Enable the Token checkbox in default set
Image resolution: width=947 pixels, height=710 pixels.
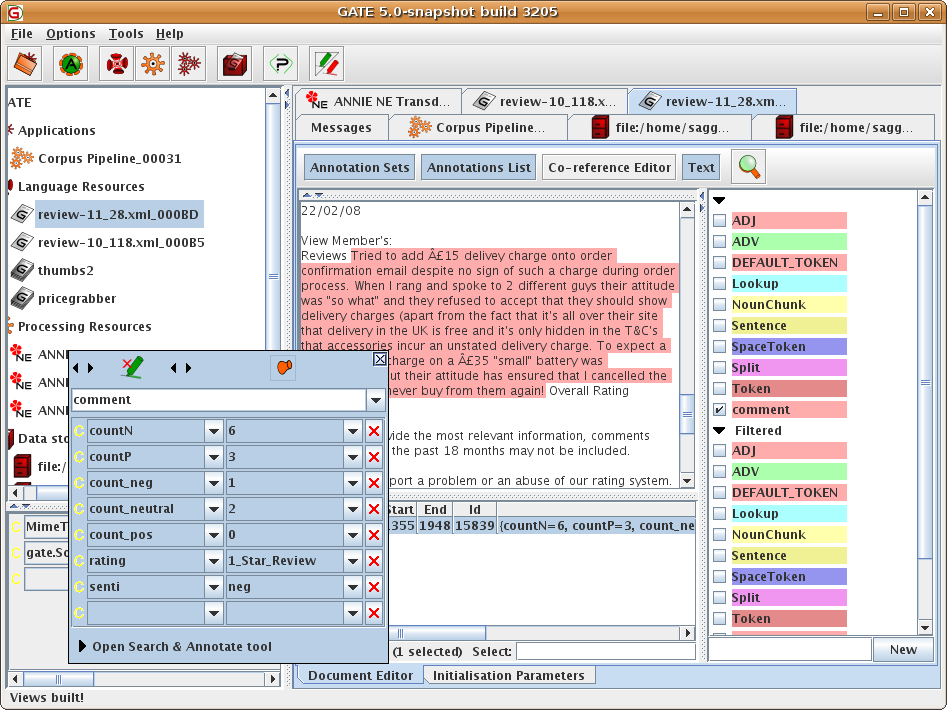[719, 389]
